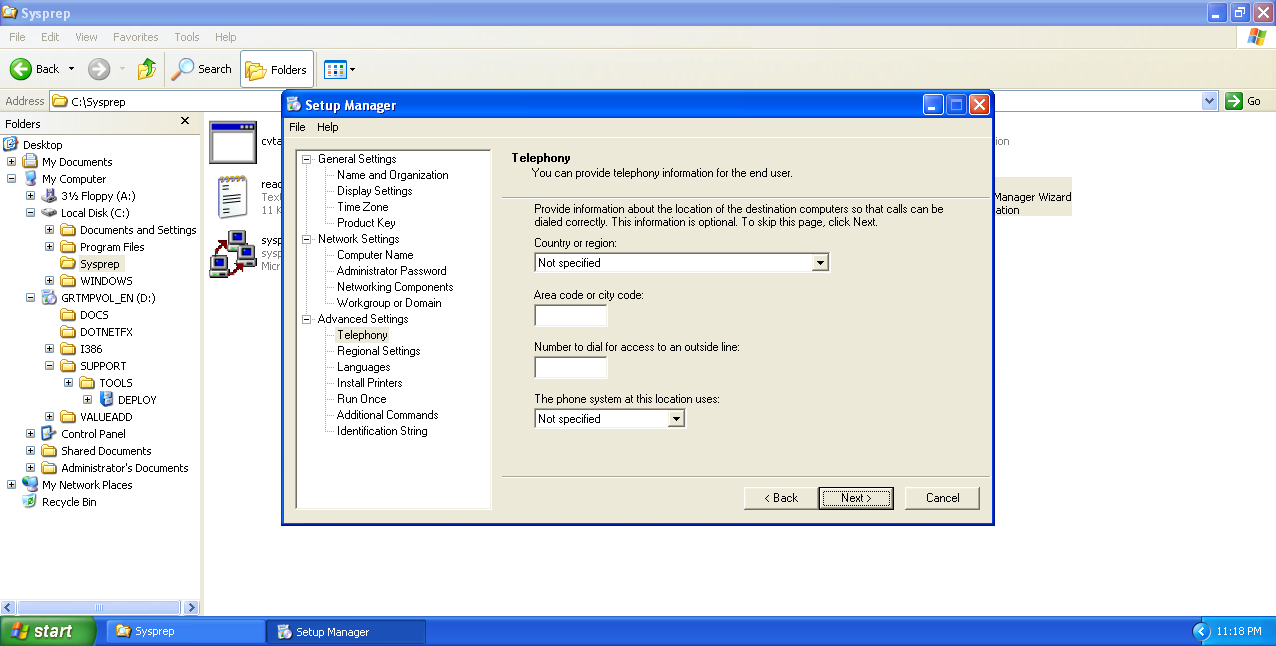Select Administrator Password tree item

pos(391,271)
